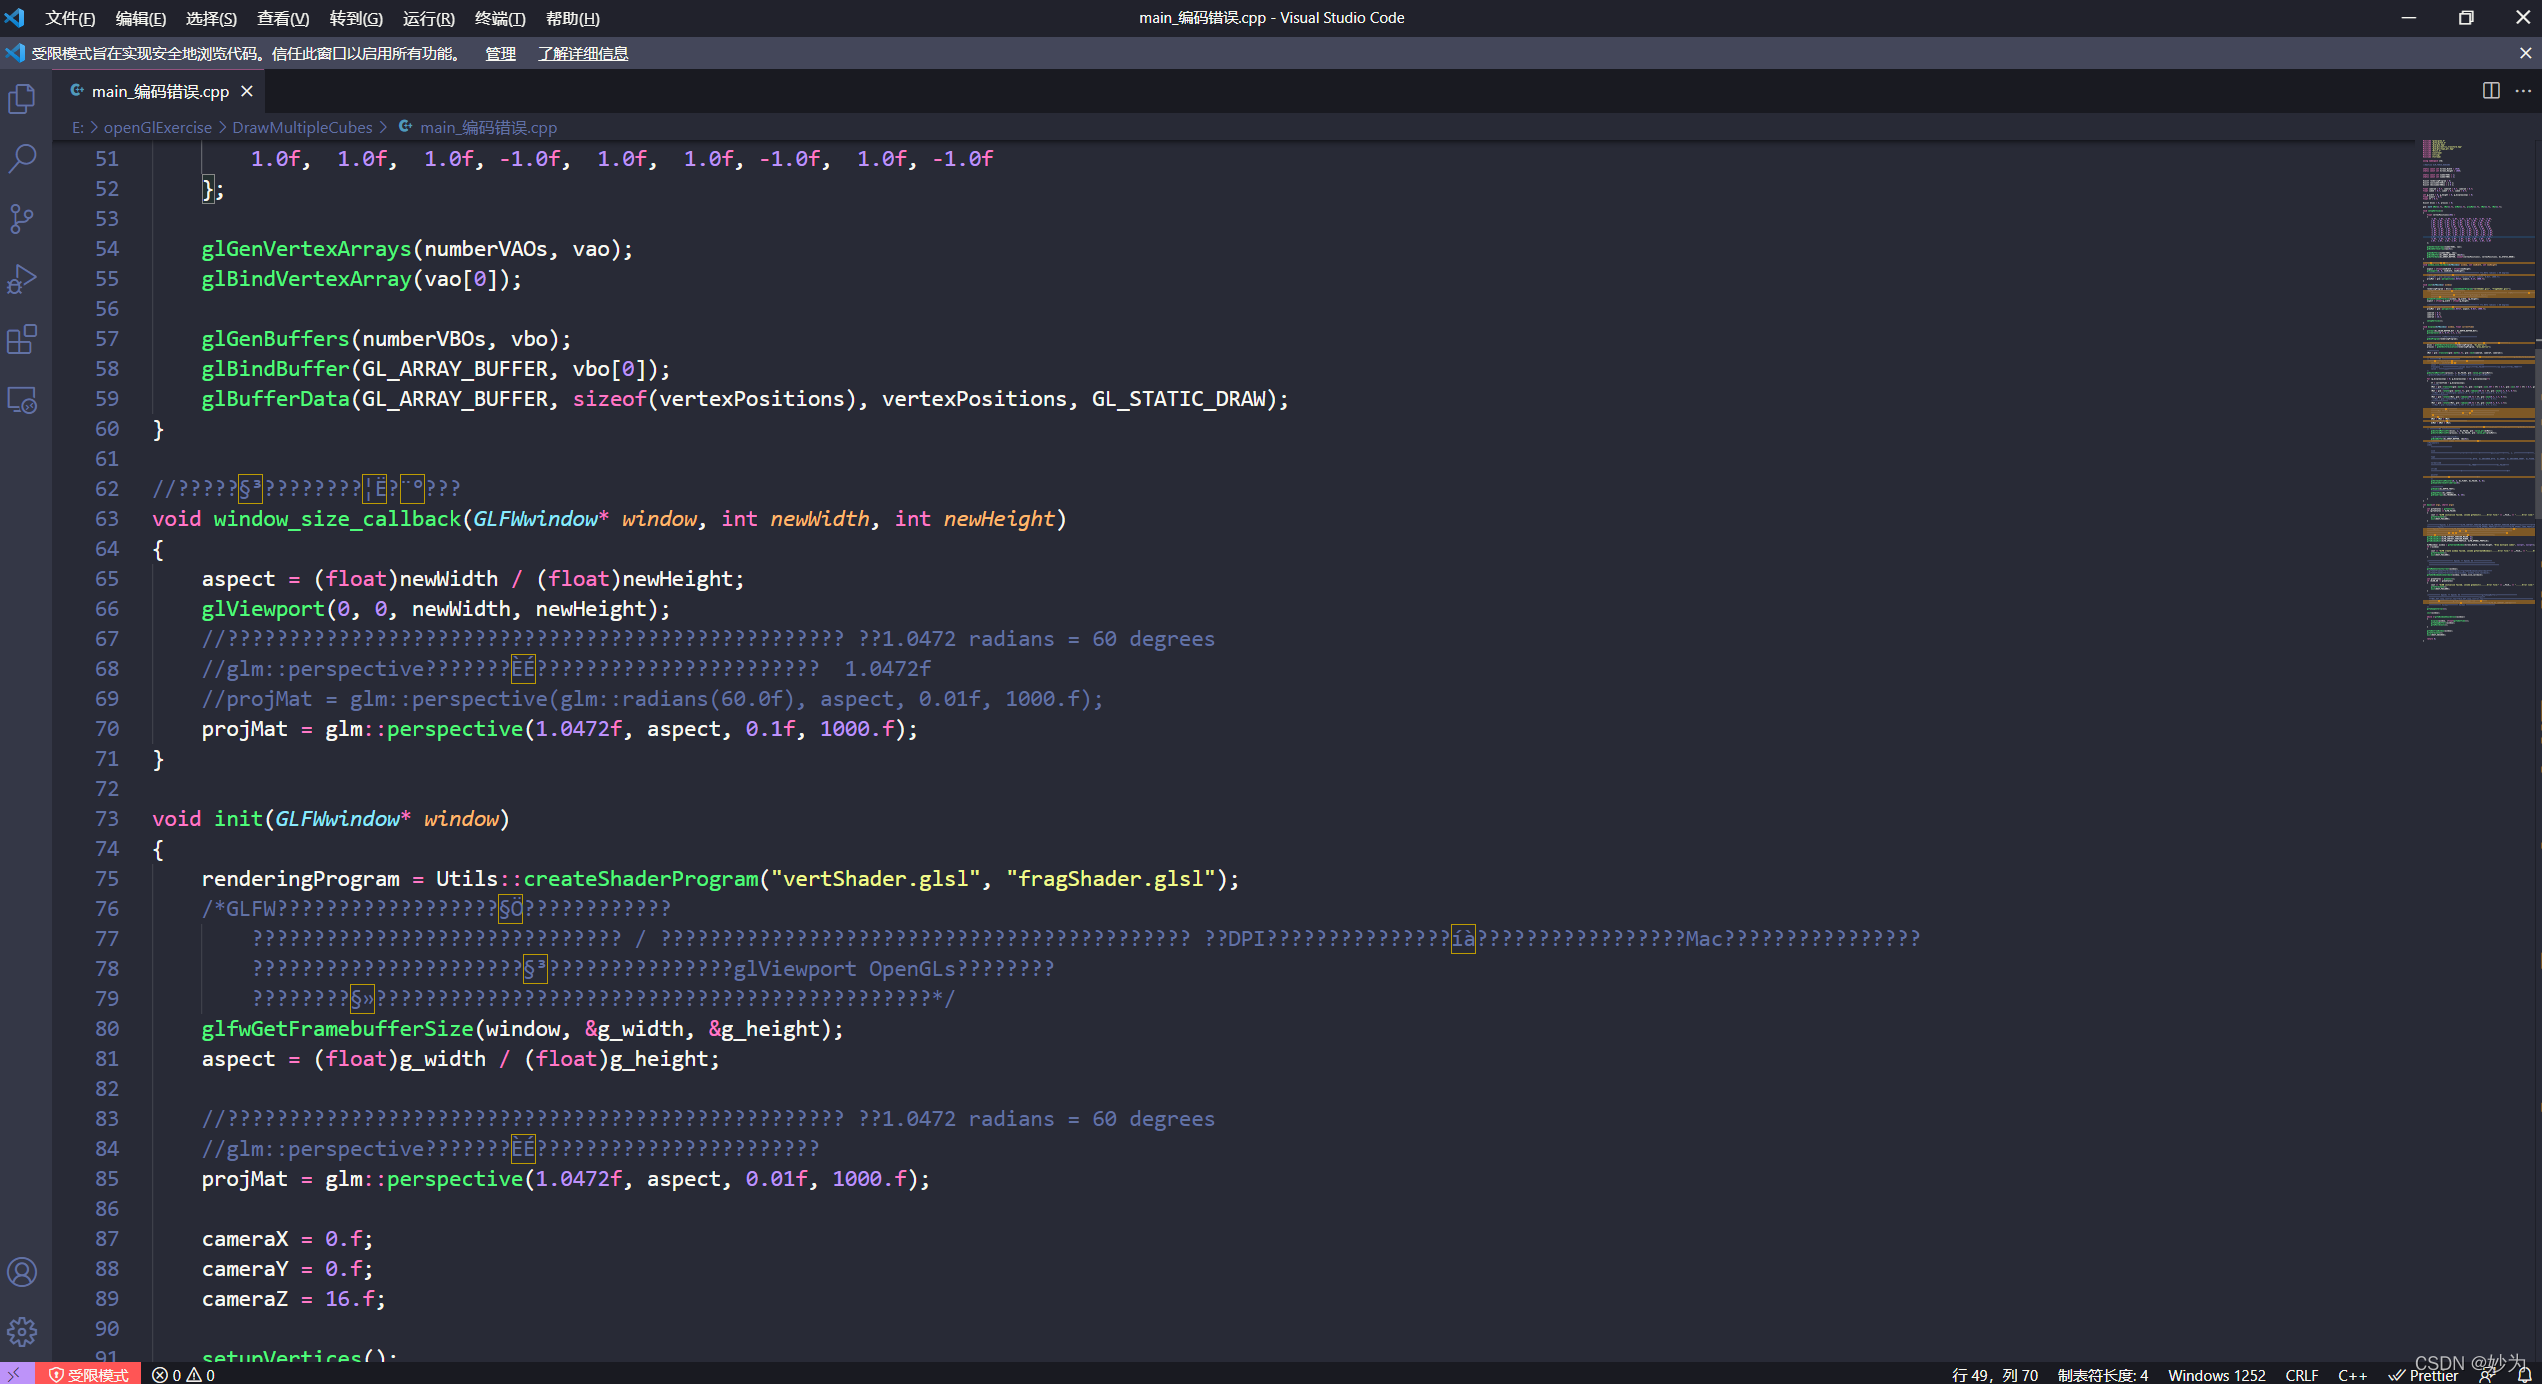This screenshot has height=1384, width=2542.
Task: Click cameraZ on line 89
Action: click(244, 1298)
